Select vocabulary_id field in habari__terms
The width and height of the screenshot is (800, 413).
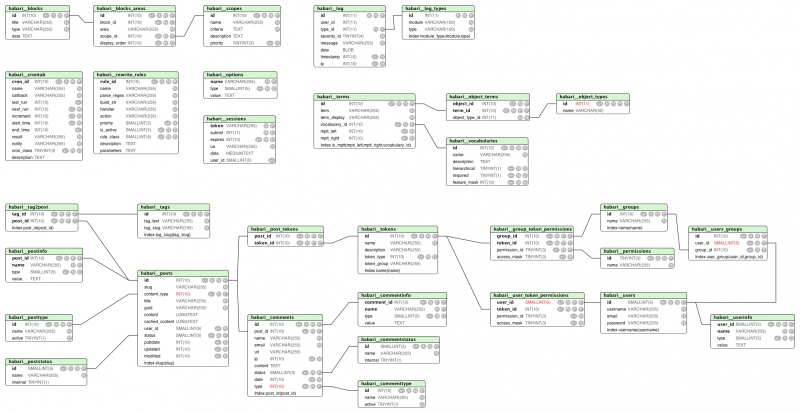pyautogui.click(x=365, y=125)
